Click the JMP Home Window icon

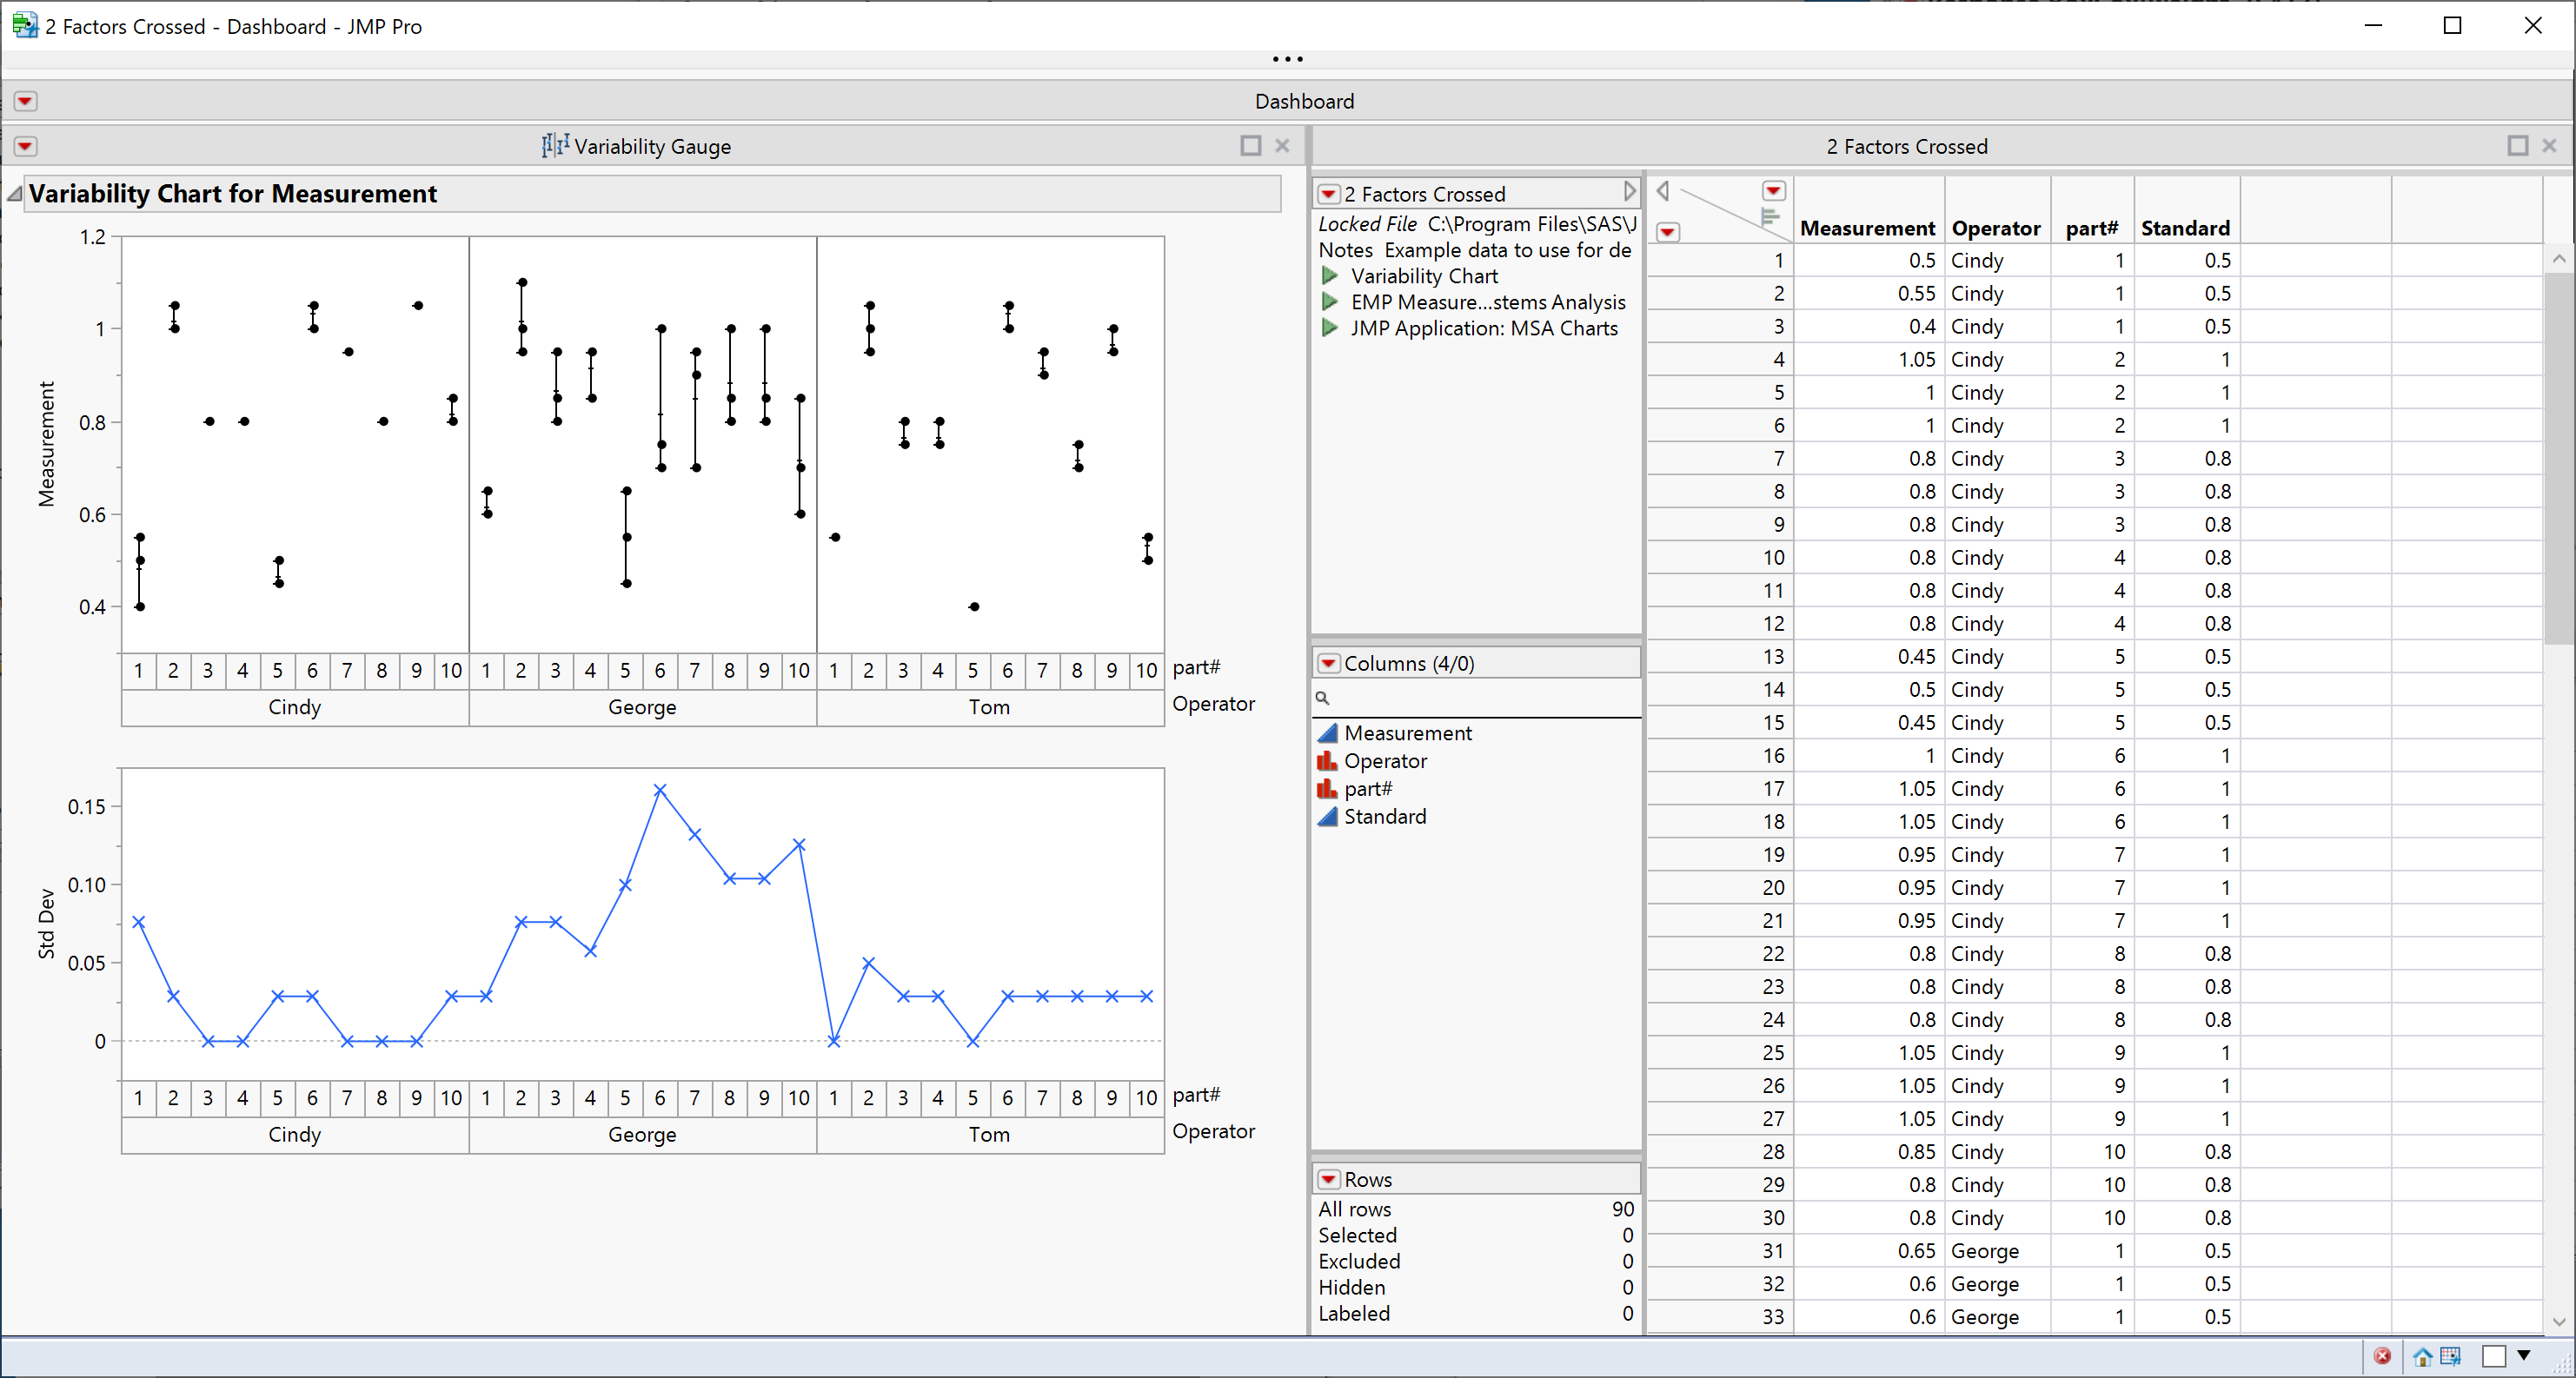point(2421,1356)
